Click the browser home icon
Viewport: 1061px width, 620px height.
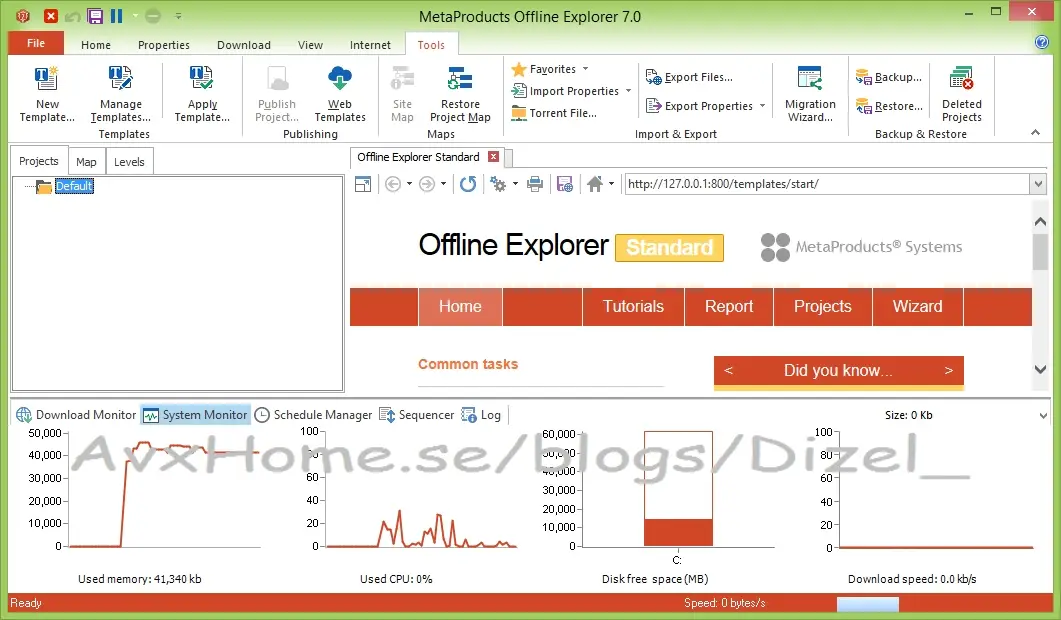pyautogui.click(x=595, y=184)
